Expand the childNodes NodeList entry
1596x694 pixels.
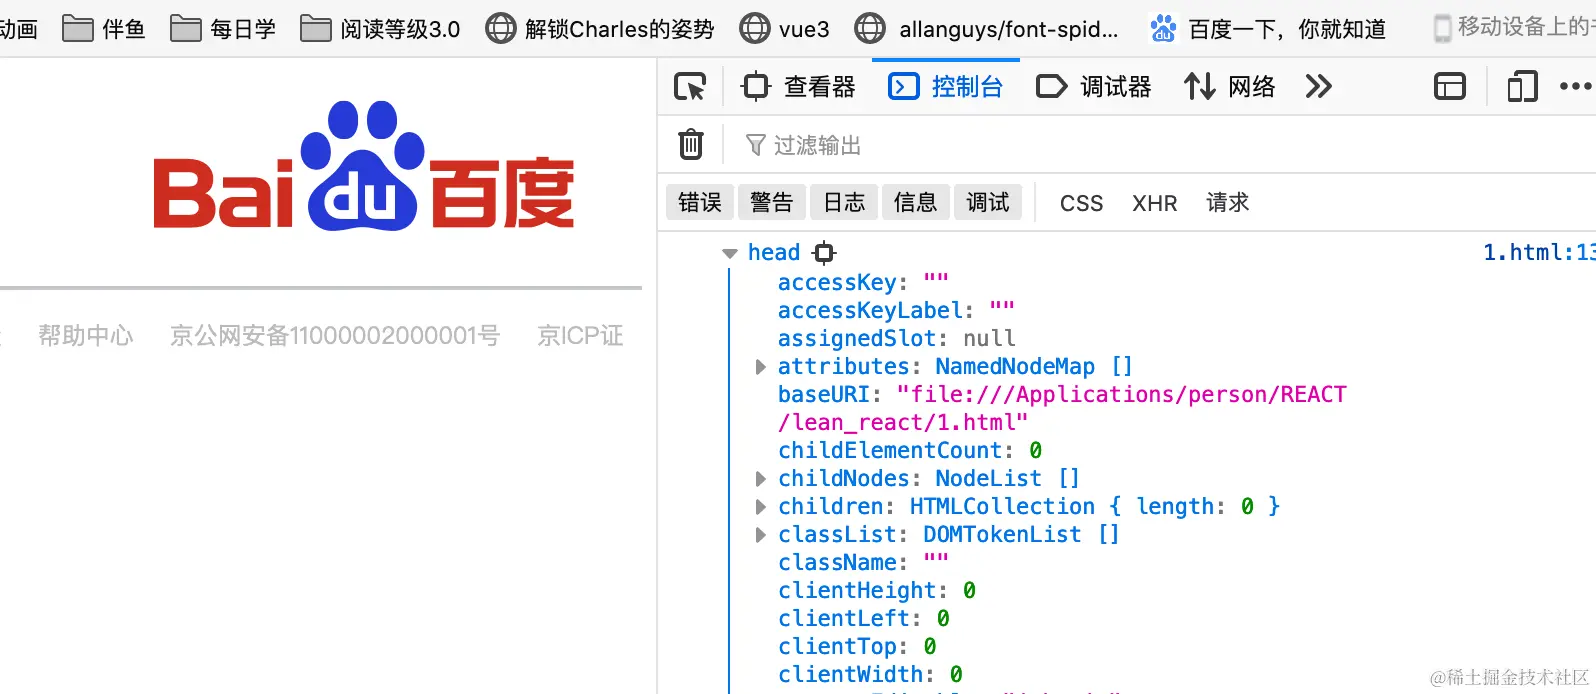[761, 479]
